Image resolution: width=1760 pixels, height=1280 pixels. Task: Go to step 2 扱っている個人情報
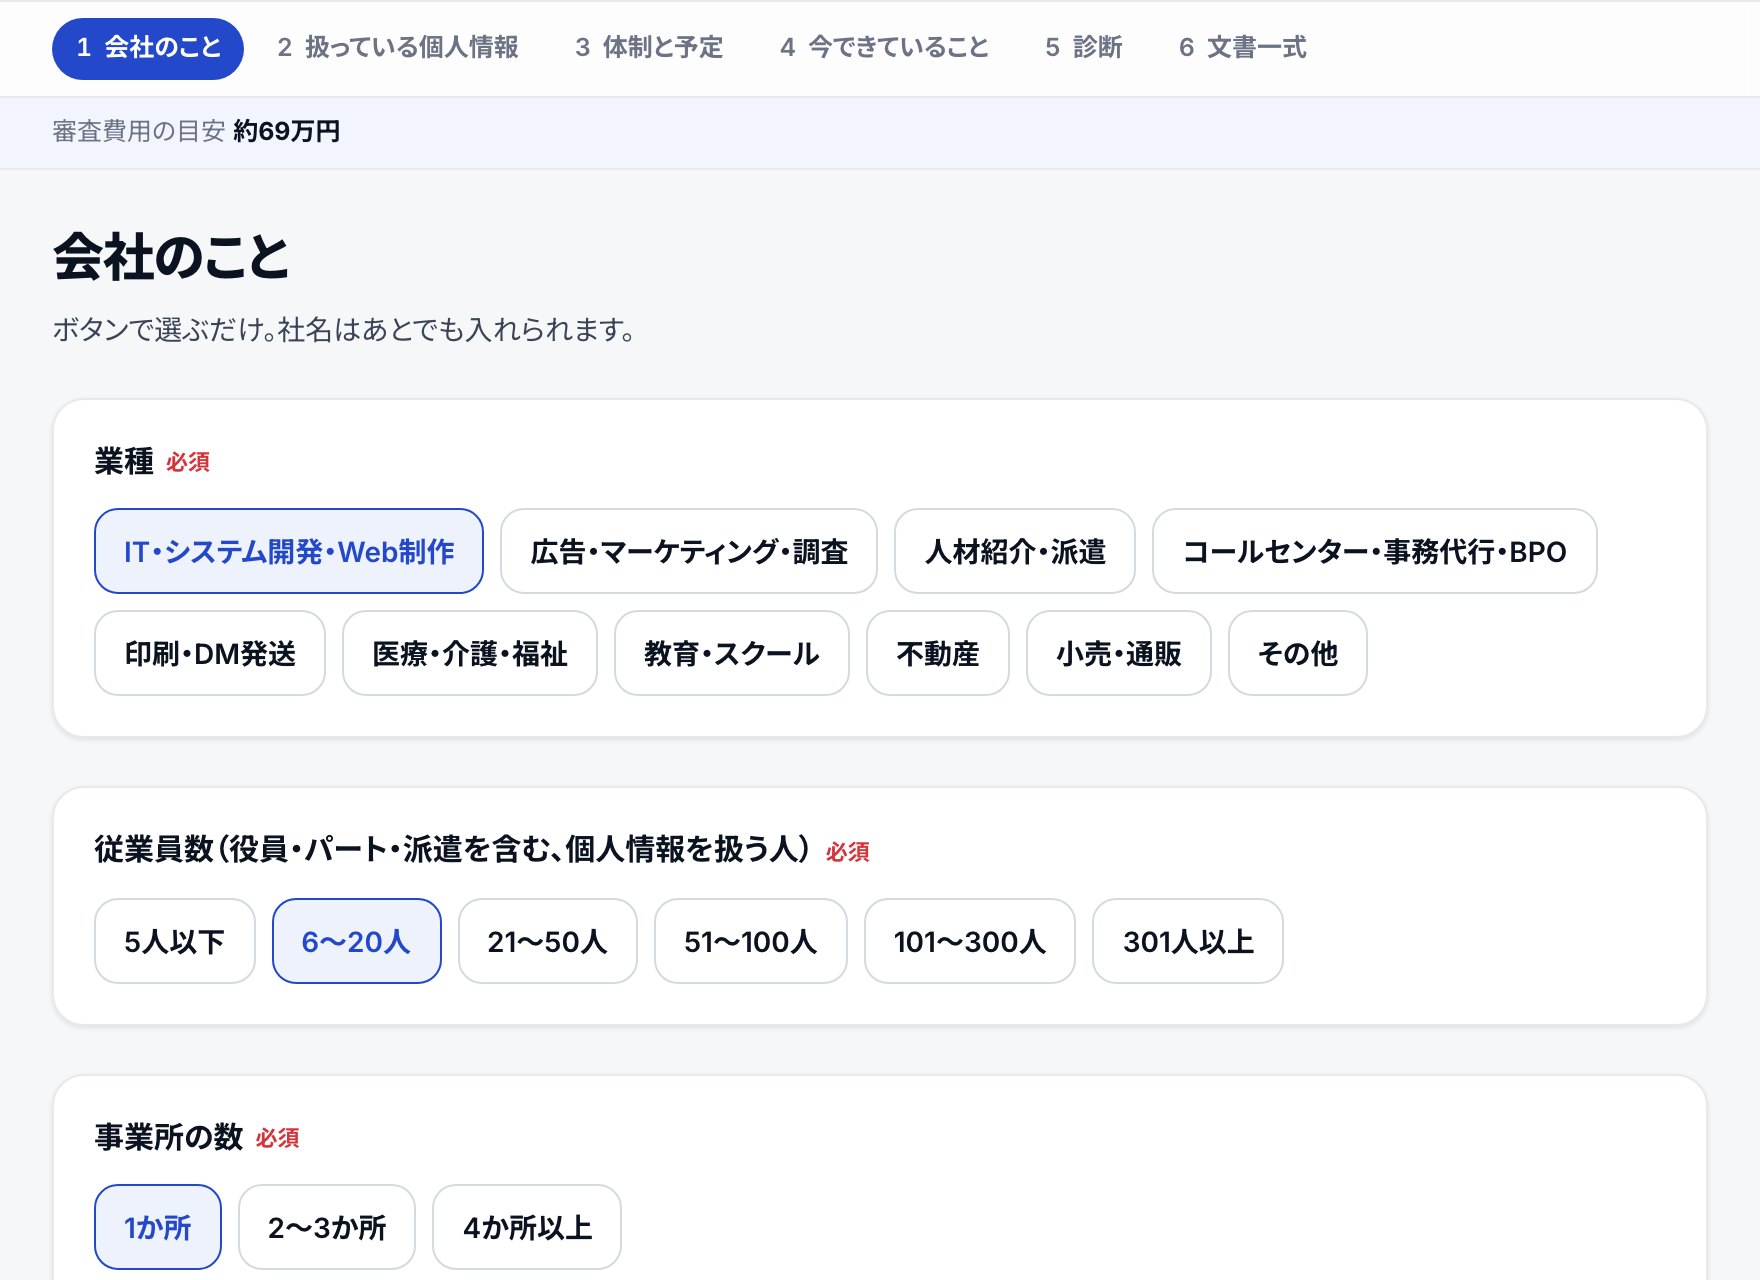coord(398,48)
